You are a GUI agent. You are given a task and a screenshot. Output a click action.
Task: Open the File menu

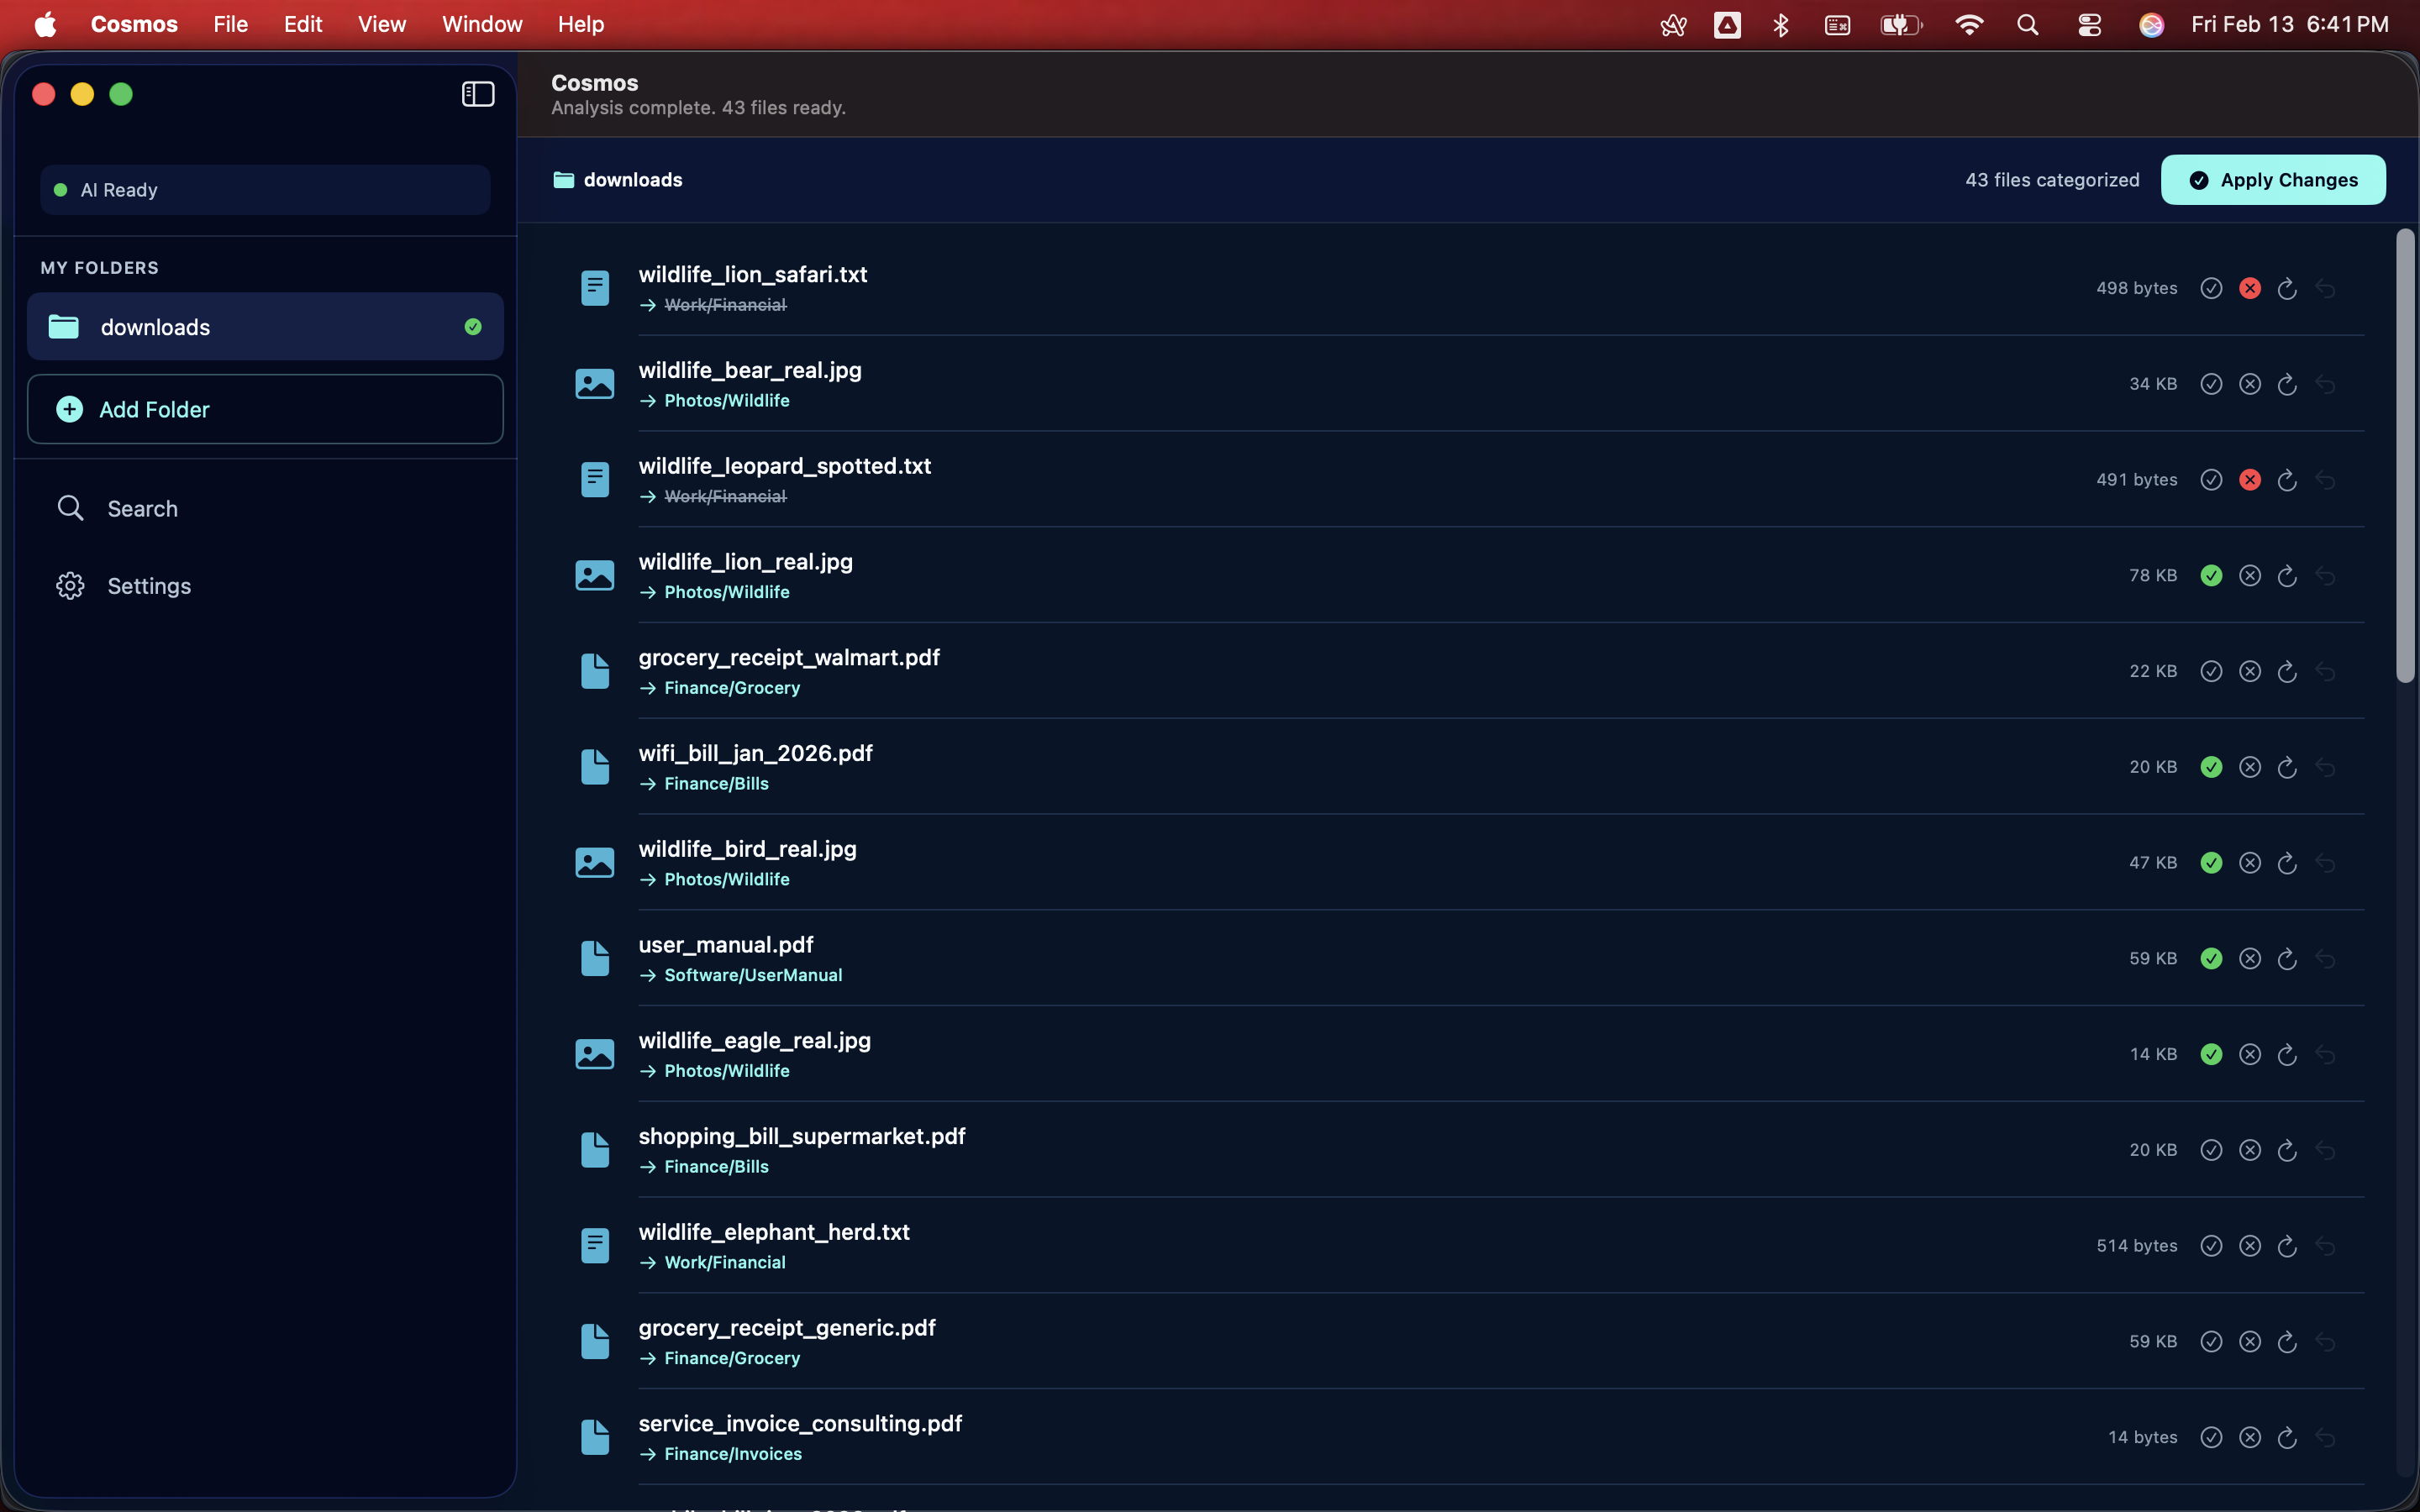click(229, 24)
